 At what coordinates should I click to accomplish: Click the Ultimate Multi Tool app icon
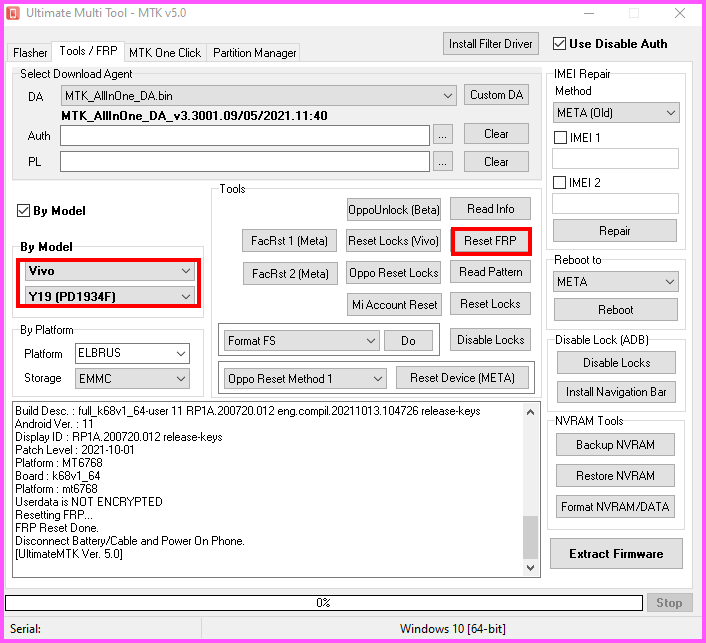tap(13, 13)
